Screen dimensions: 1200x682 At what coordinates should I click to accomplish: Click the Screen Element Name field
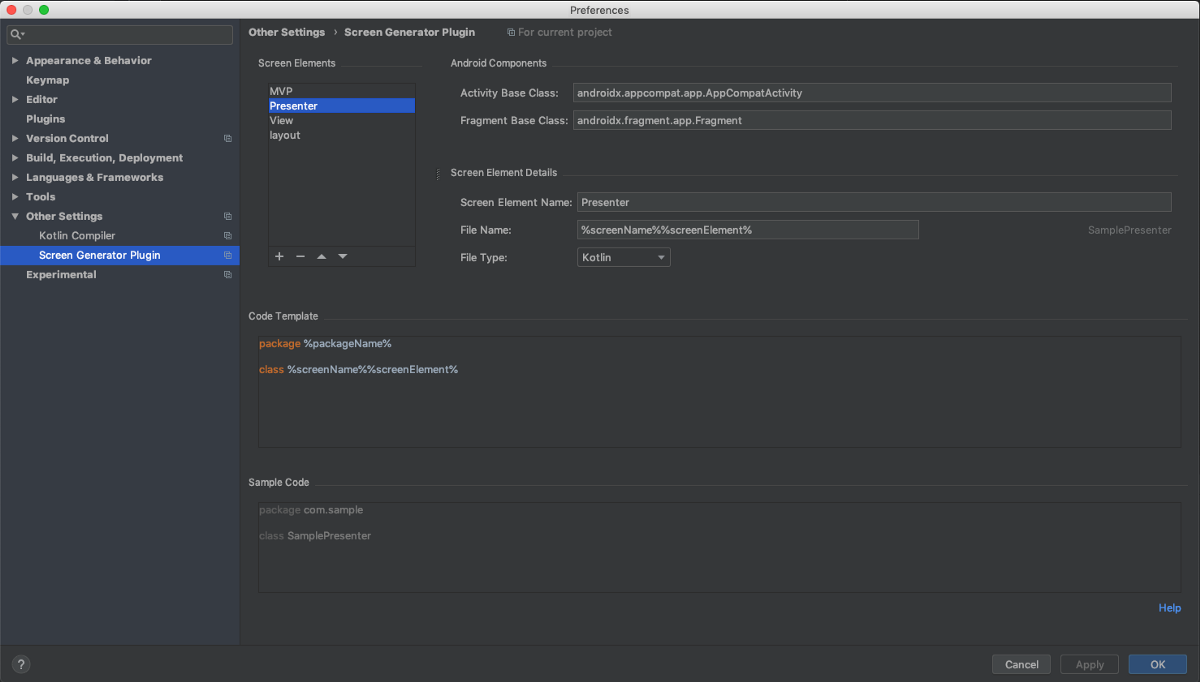pyautogui.click(x=874, y=202)
